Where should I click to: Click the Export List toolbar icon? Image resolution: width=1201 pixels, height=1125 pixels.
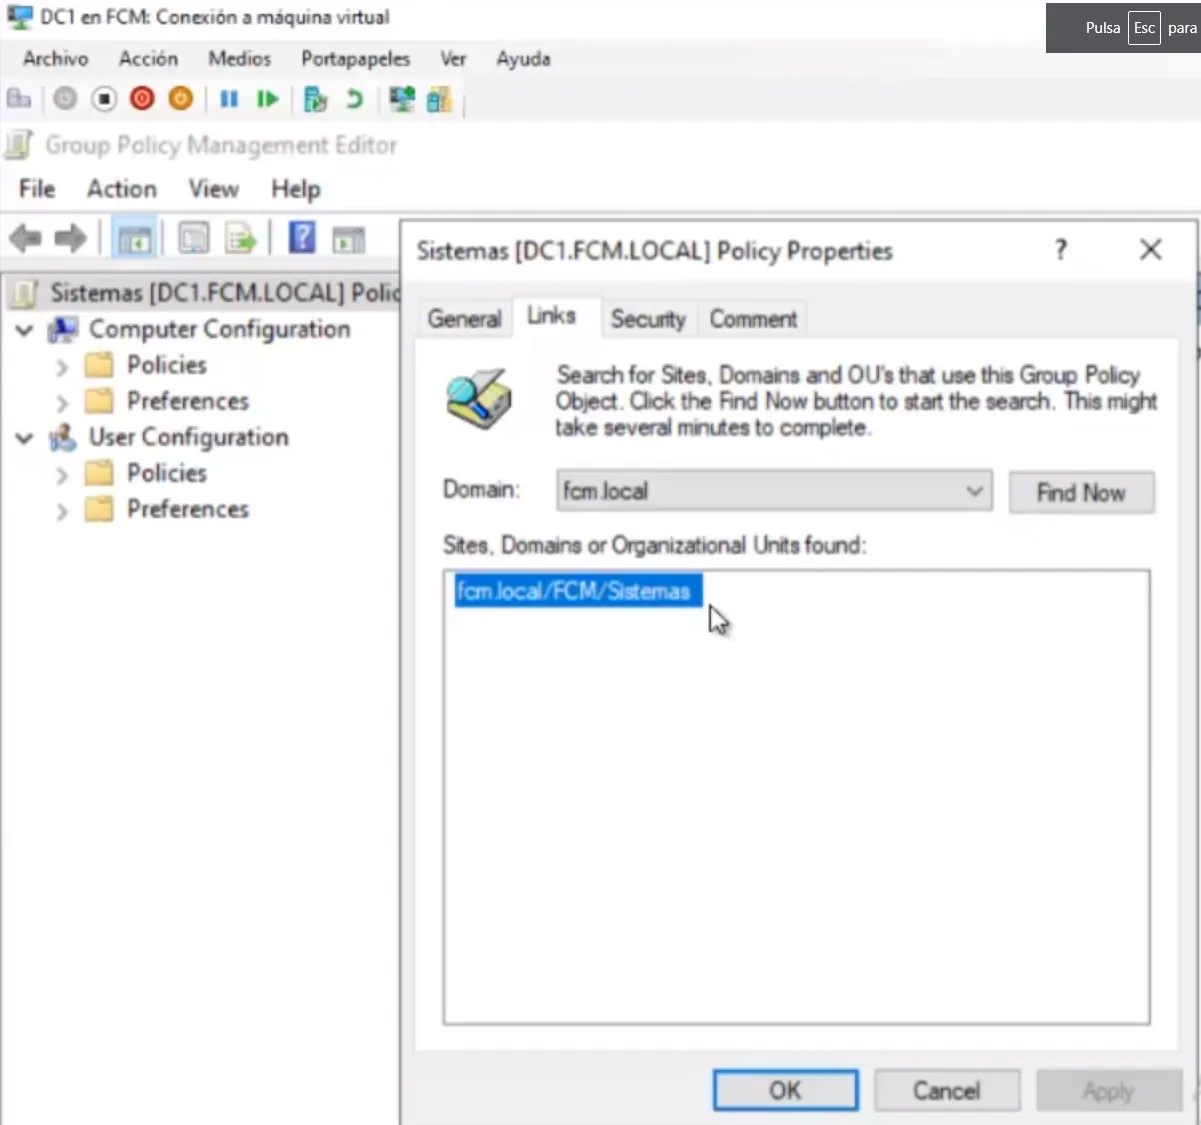tap(241, 239)
